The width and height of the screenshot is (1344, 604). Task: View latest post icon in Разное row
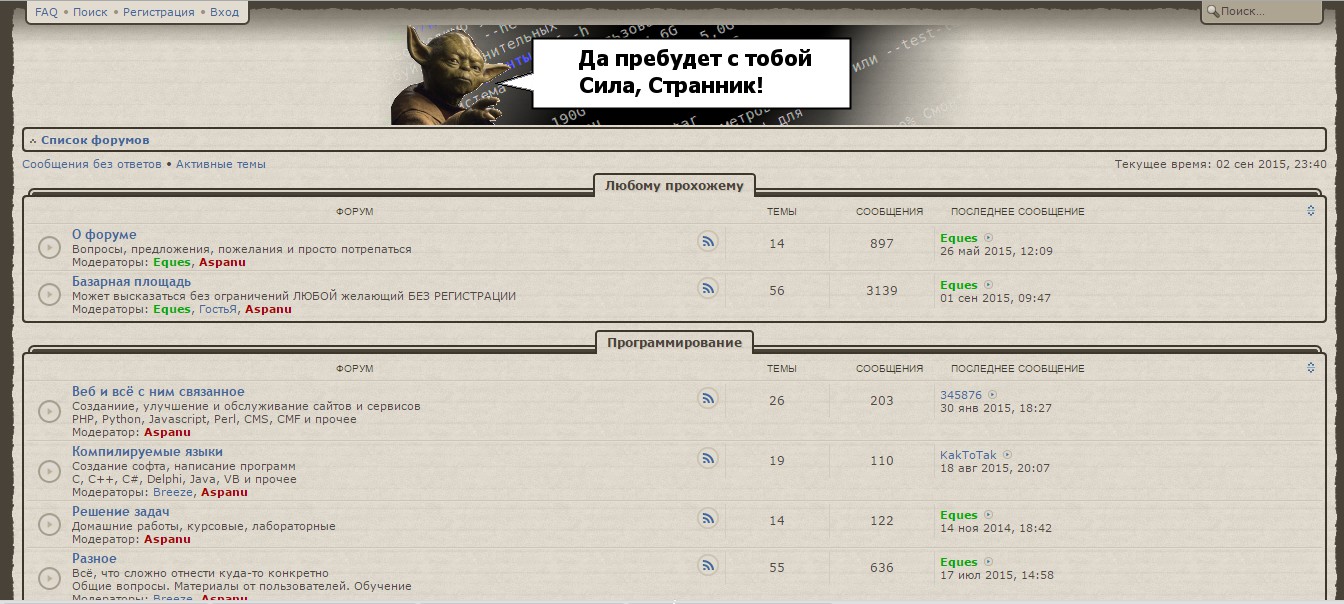(989, 562)
